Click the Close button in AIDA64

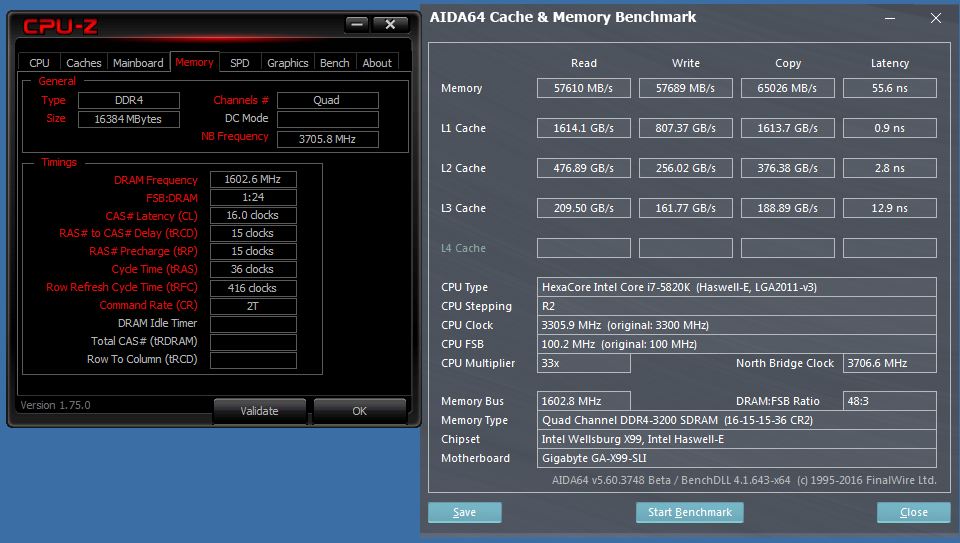point(913,512)
